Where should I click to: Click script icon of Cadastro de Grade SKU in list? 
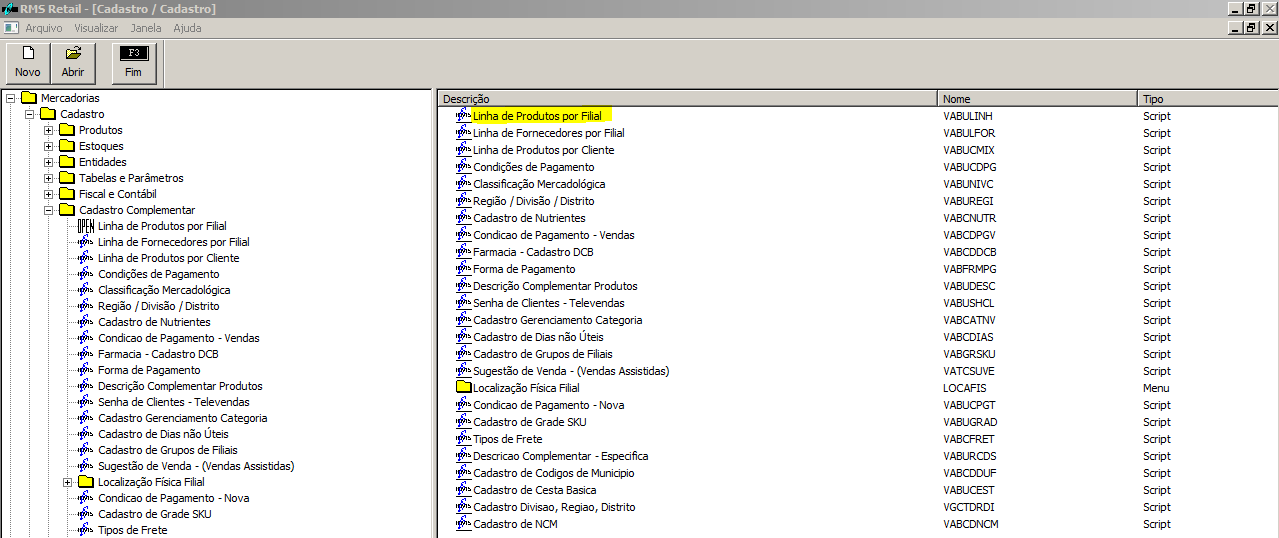coord(463,422)
